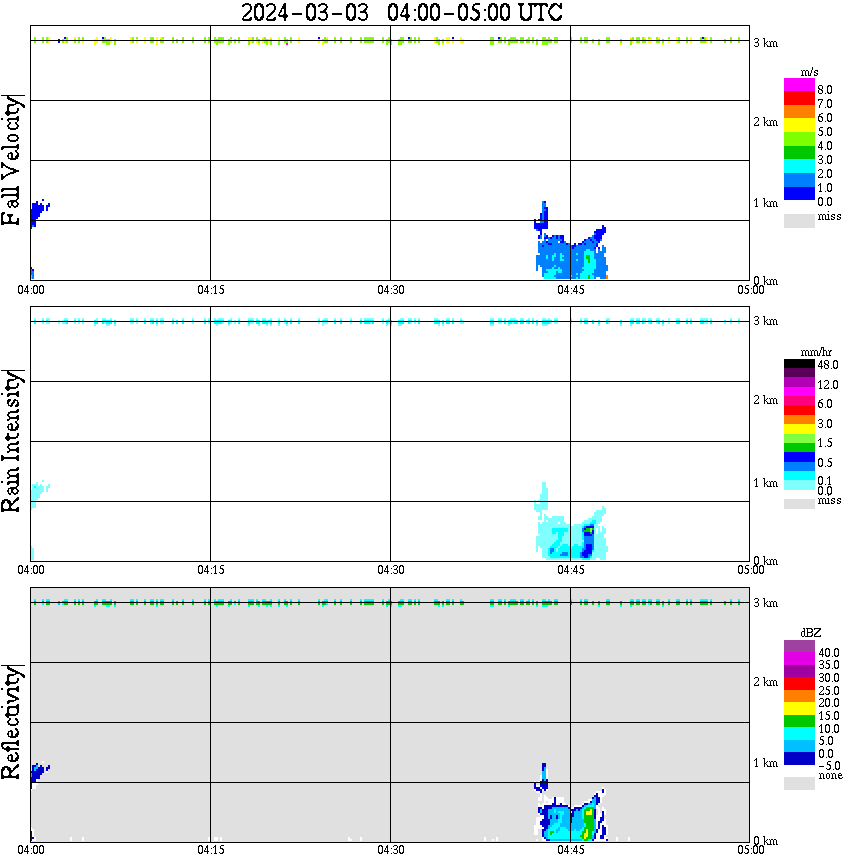Select the 'Fall Velocity' axis label
Image resolution: width=850 pixels, height=868 pixels.
(x=12, y=160)
